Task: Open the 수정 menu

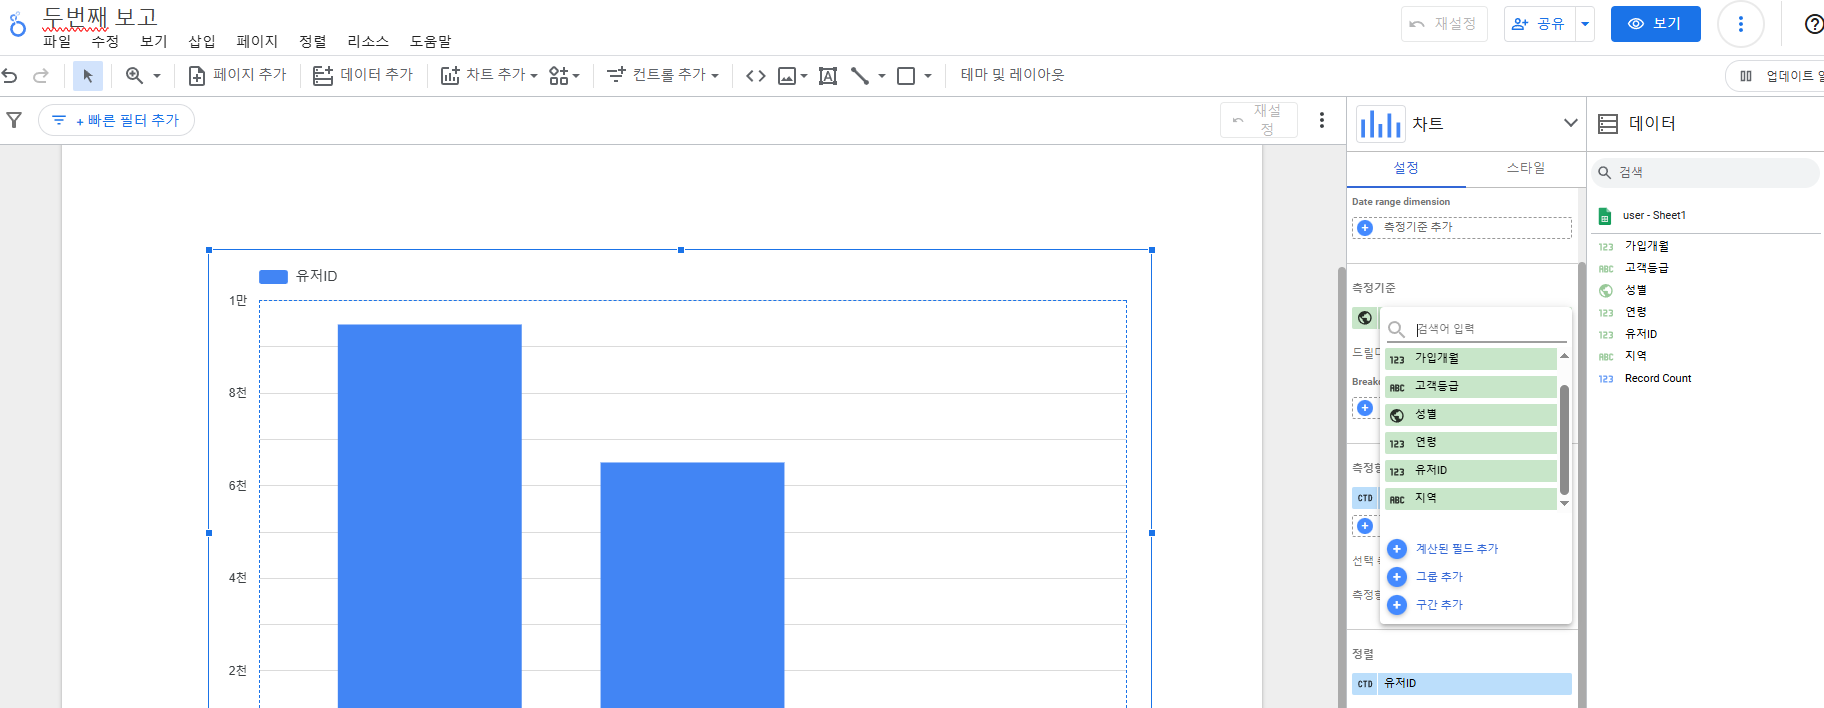Action: (105, 41)
